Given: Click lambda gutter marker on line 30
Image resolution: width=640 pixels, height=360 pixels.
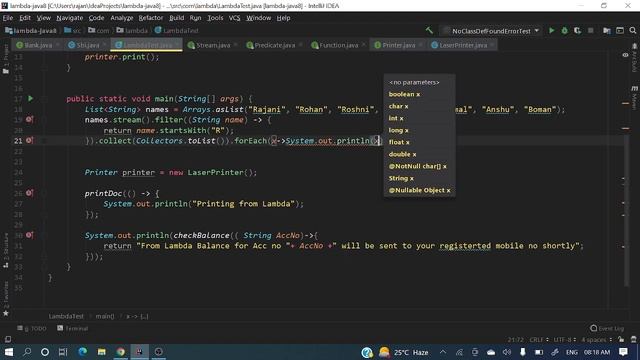Looking at the screenshot, I should (29, 235).
